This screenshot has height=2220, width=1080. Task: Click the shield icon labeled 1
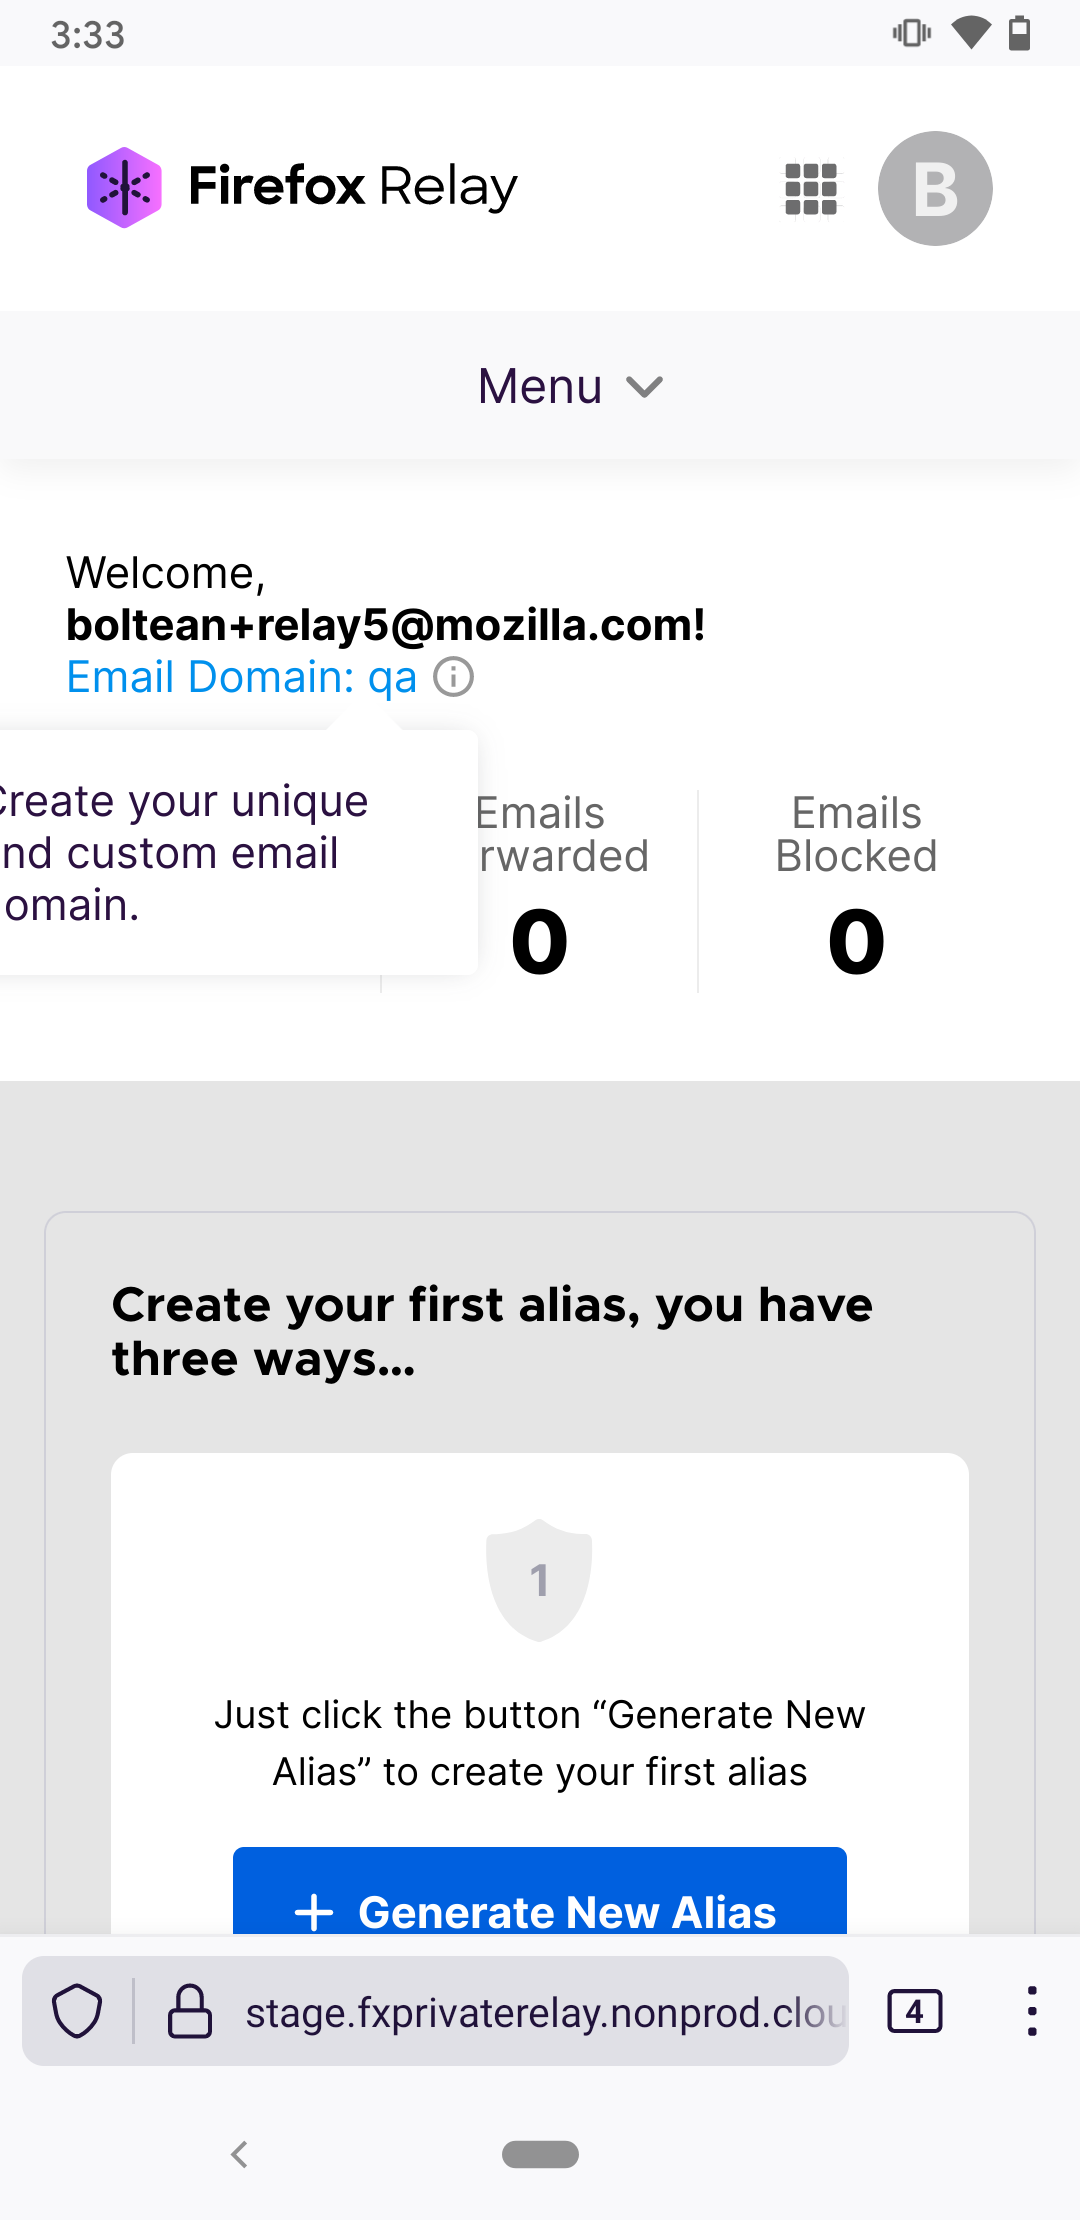[x=539, y=1578]
